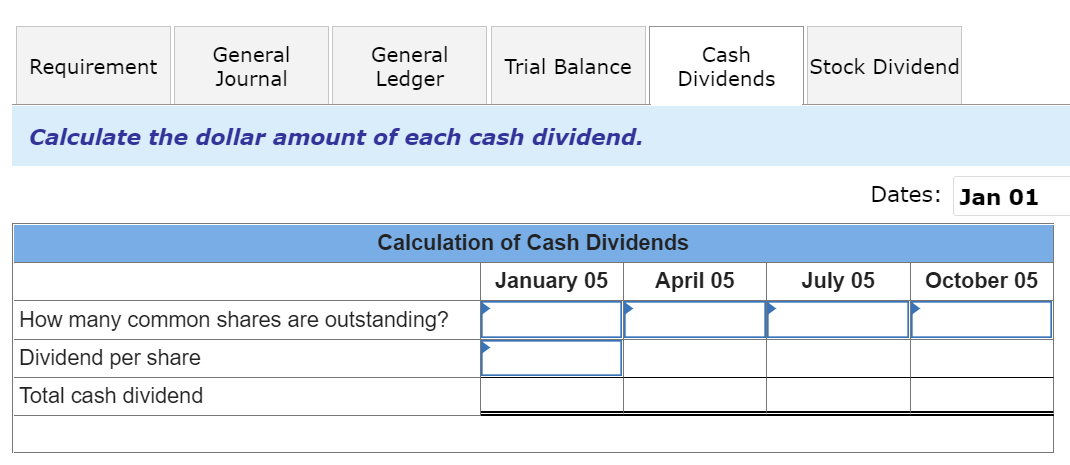Click the 'Calculation of Cash Dividends' table title

pos(533,242)
